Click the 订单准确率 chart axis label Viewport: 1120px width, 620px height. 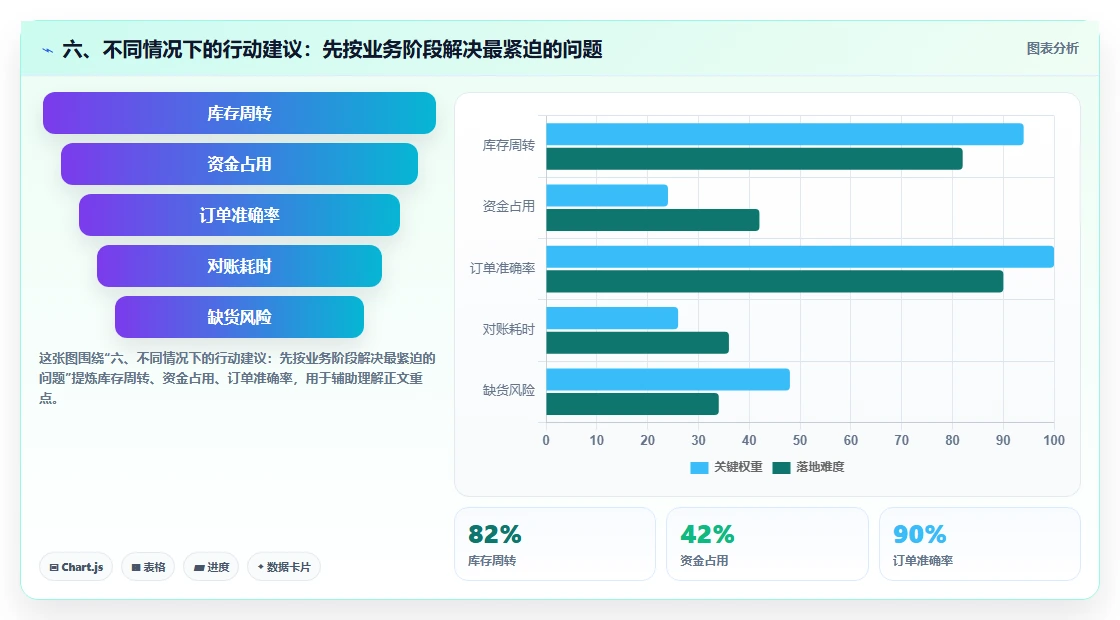pos(502,269)
